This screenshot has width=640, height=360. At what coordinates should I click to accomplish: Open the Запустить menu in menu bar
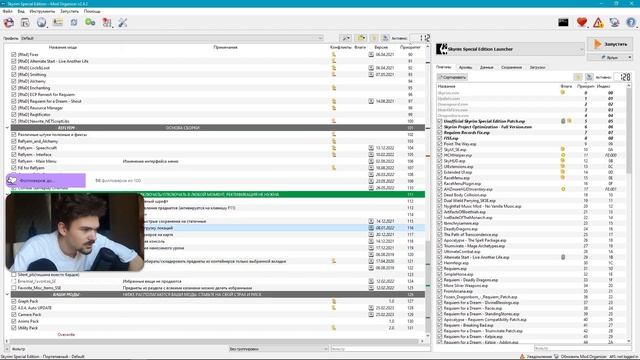click(69, 11)
